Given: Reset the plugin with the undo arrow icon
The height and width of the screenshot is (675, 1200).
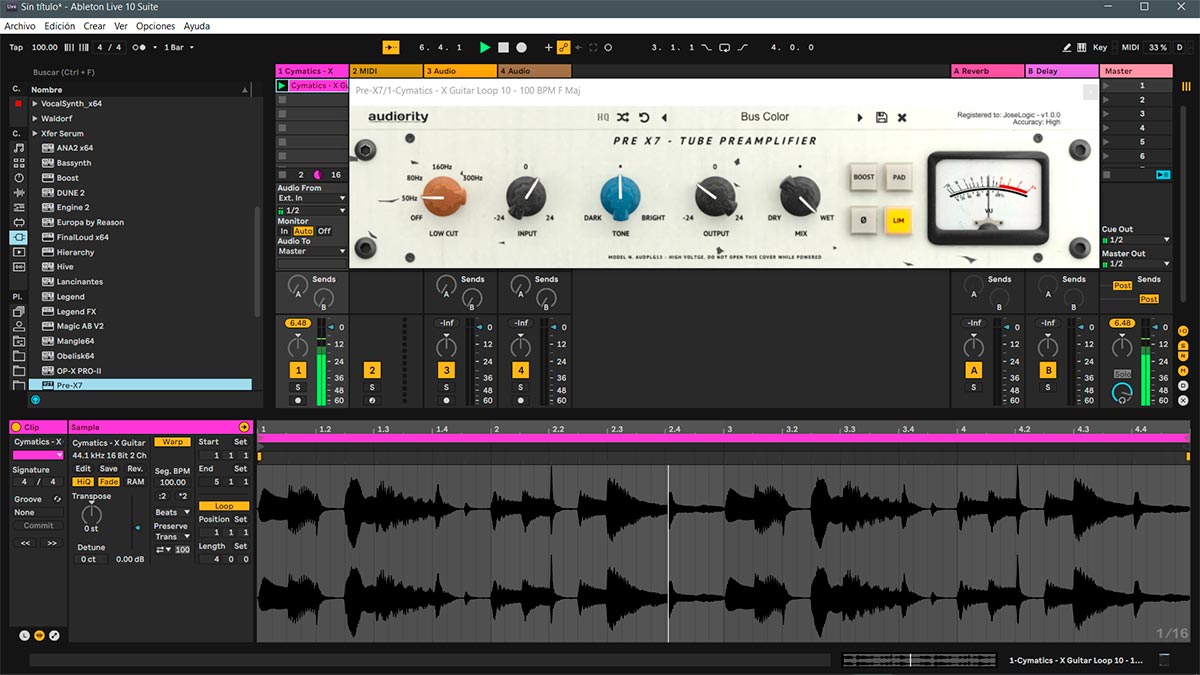Looking at the screenshot, I should (x=644, y=117).
